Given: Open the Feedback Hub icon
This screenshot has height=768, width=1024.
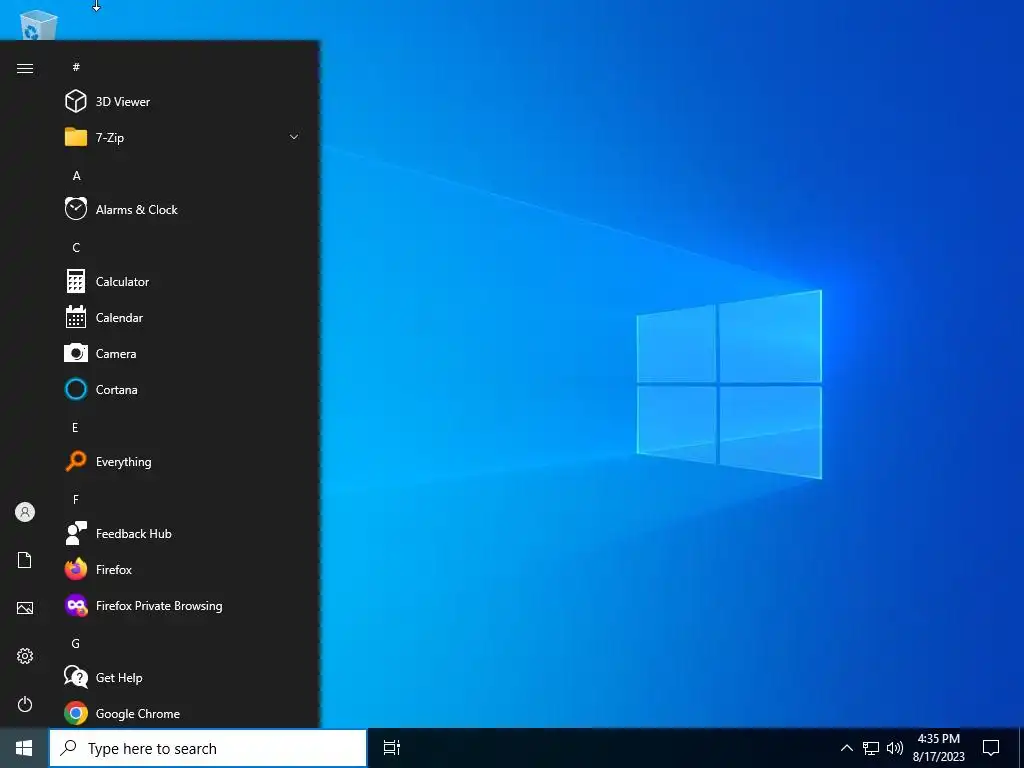Looking at the screenshot, I should pyautogui.click(x=76, y=533).
